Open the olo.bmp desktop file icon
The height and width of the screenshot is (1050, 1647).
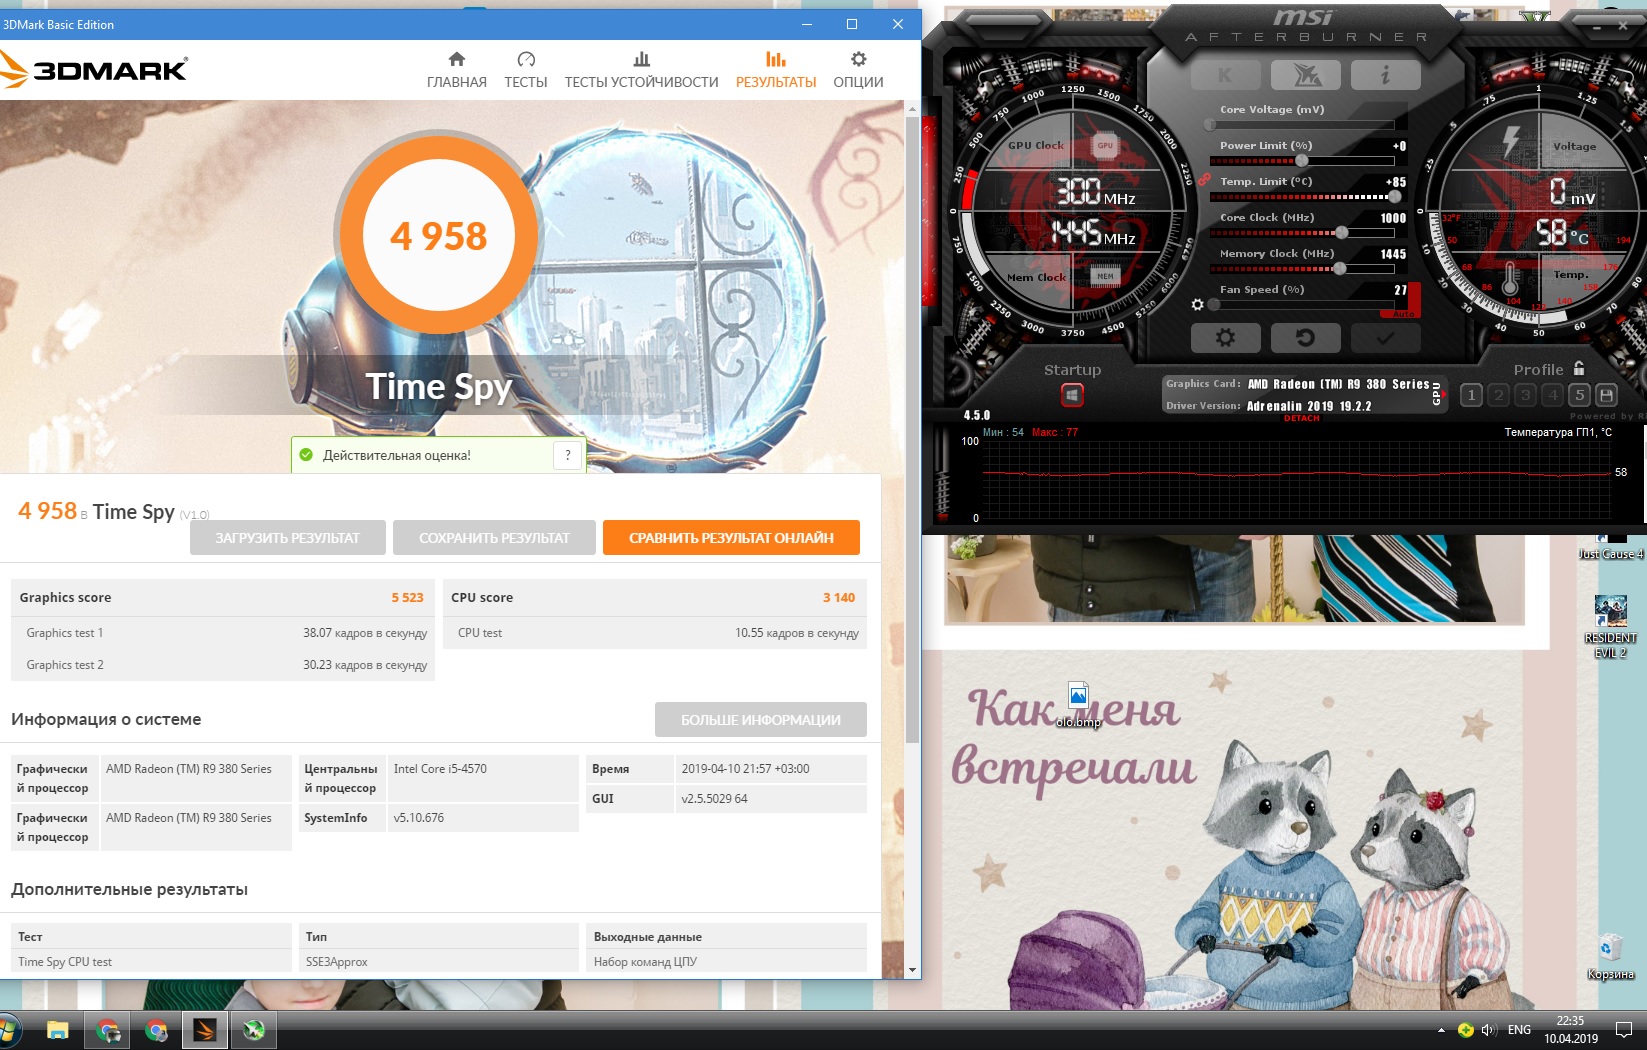point(1078,706)
